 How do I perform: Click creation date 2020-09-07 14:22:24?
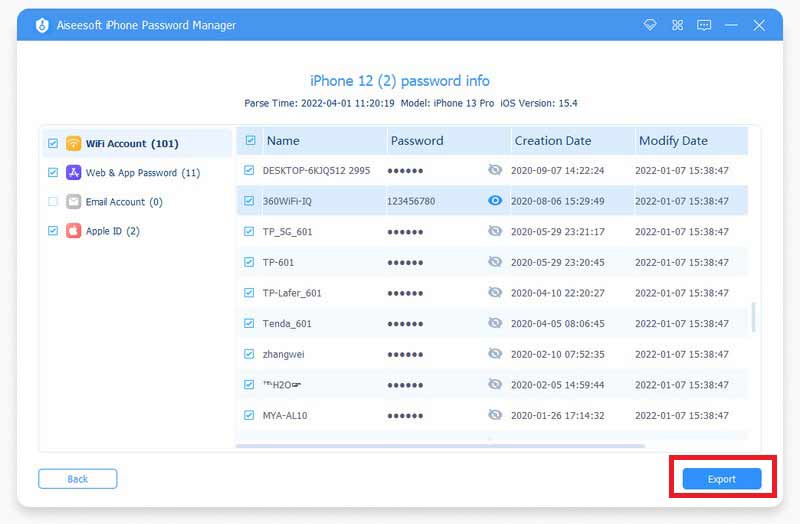[x=558, y=170]
